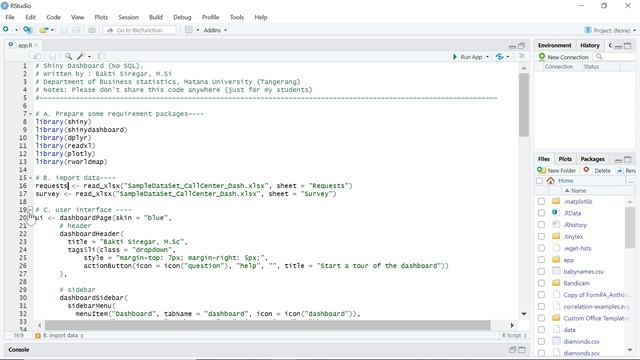Click the Code Tools magic wand icon

[80, 56]
